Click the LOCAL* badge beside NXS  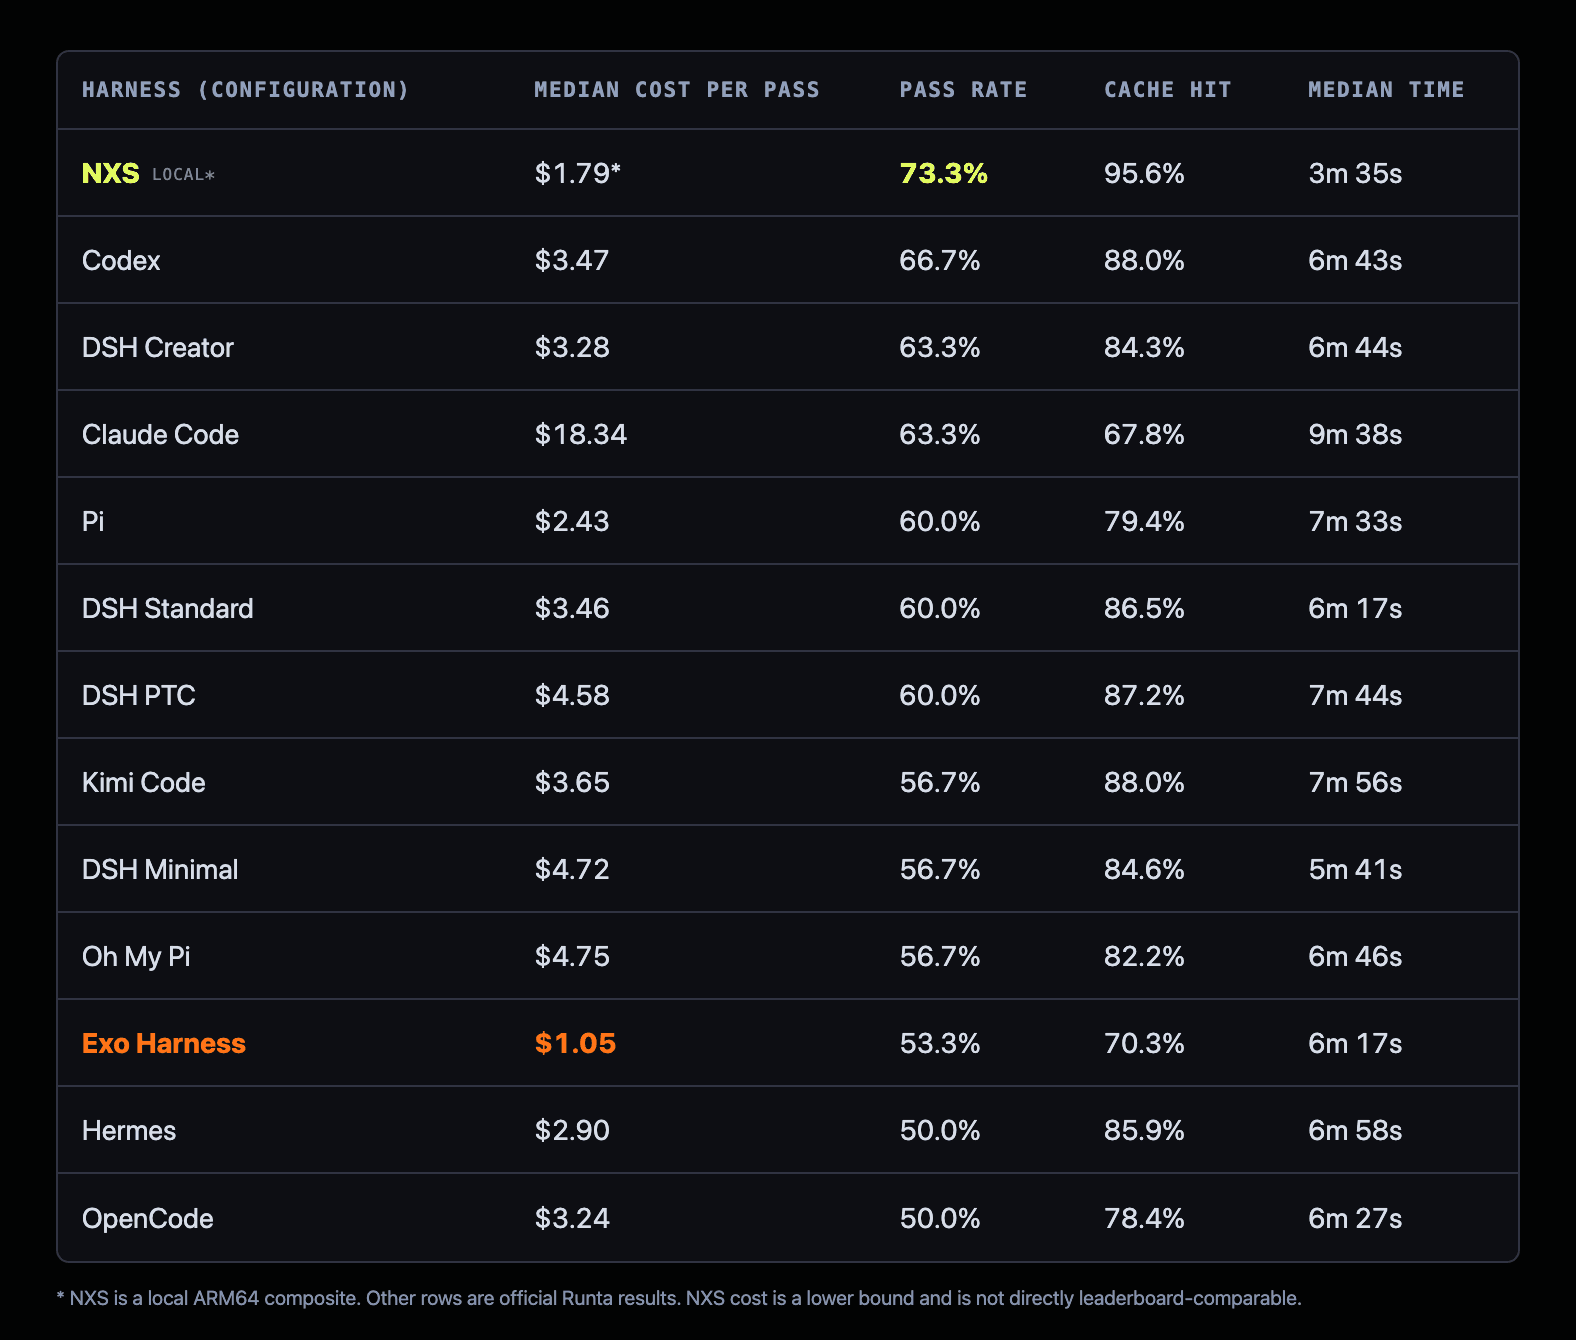(x=183, y=175)
